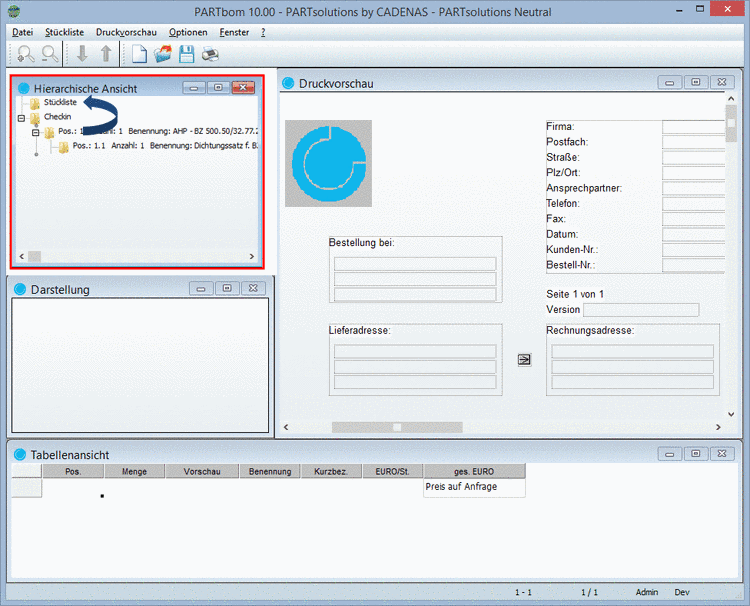Collapse the Checkin tree node
The height and width of the screenshot is (606, 750).
(21, 118)
